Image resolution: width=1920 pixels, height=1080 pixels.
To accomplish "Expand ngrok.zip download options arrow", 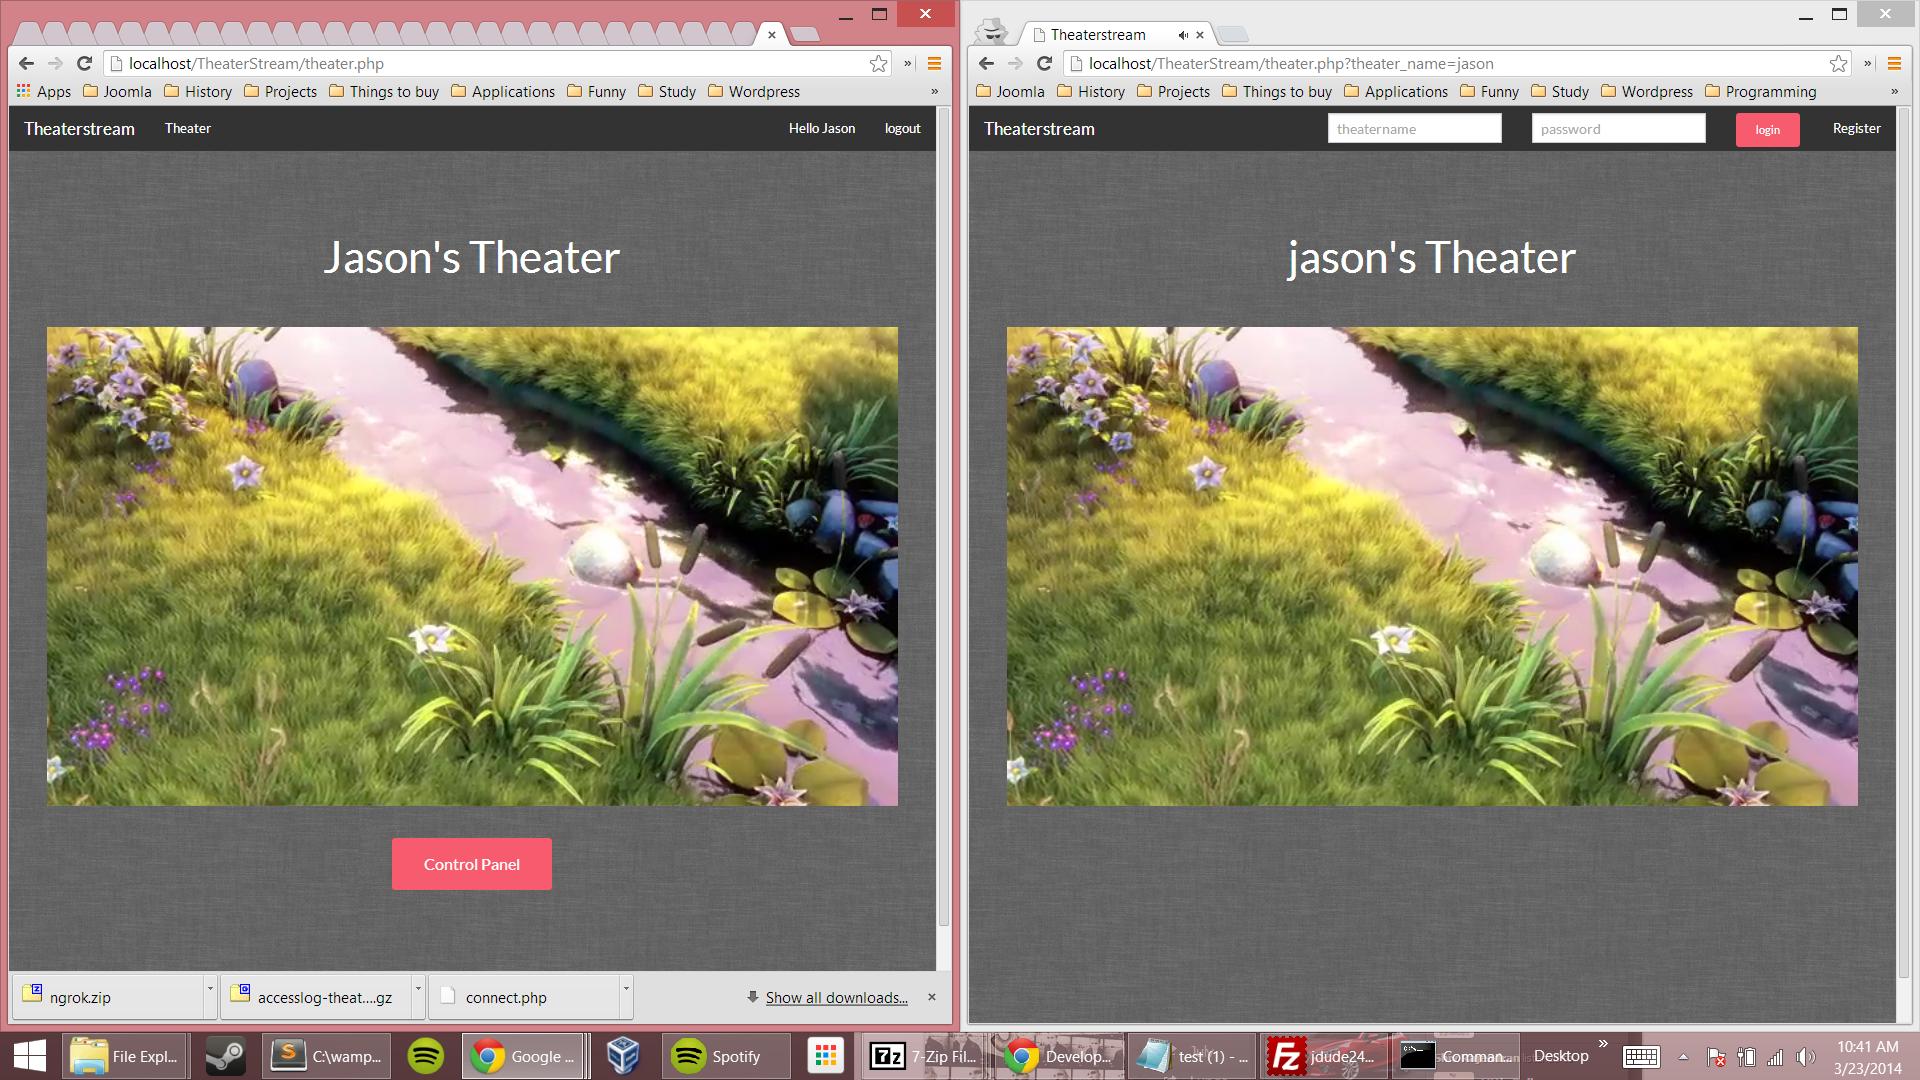I will tap(210, 989).
